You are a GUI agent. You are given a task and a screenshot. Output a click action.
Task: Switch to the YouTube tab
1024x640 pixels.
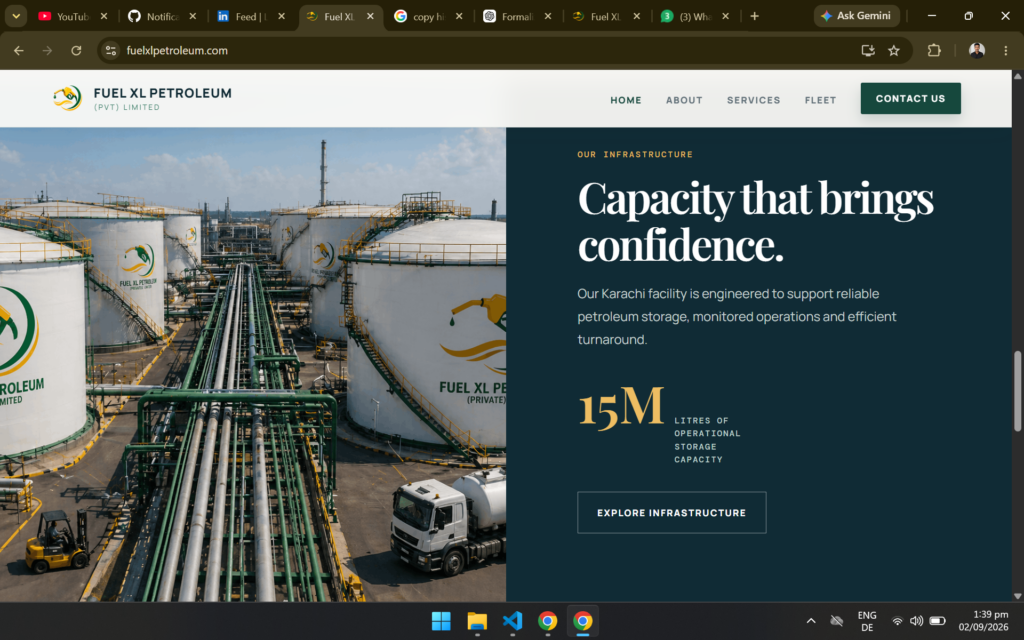click(x=63, y=16)
